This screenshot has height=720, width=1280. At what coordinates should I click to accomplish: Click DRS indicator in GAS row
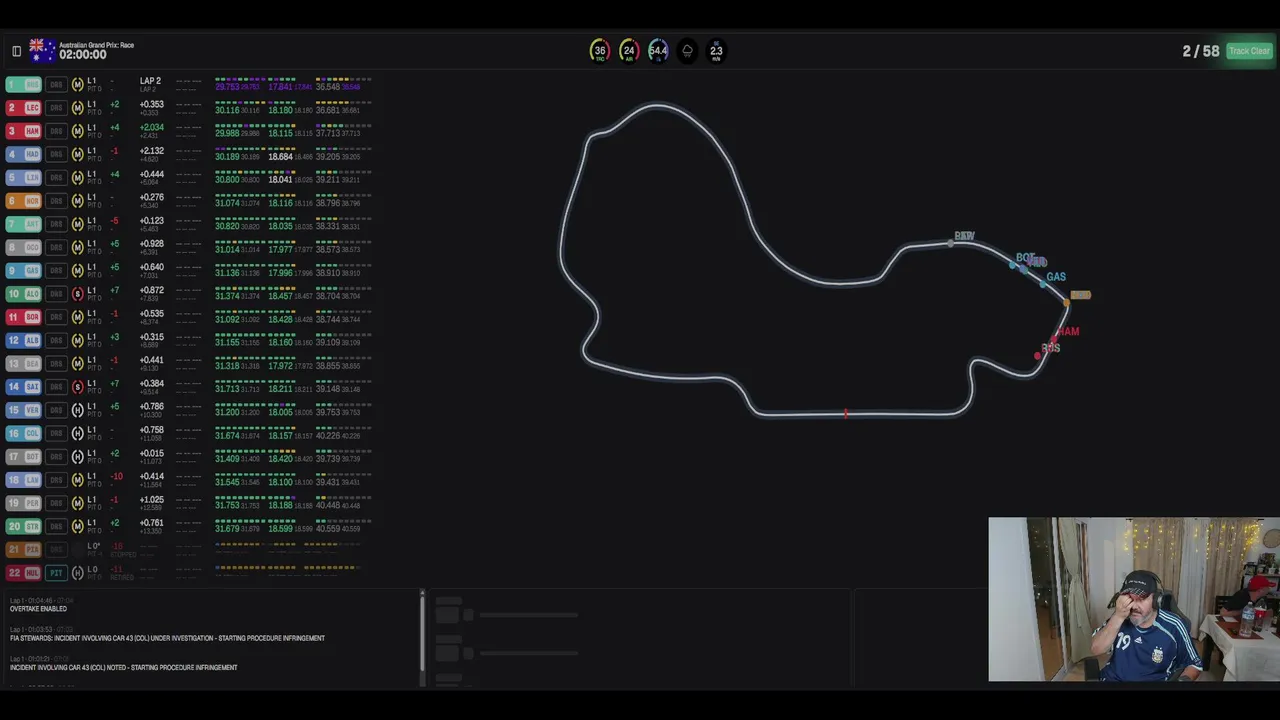56,271
